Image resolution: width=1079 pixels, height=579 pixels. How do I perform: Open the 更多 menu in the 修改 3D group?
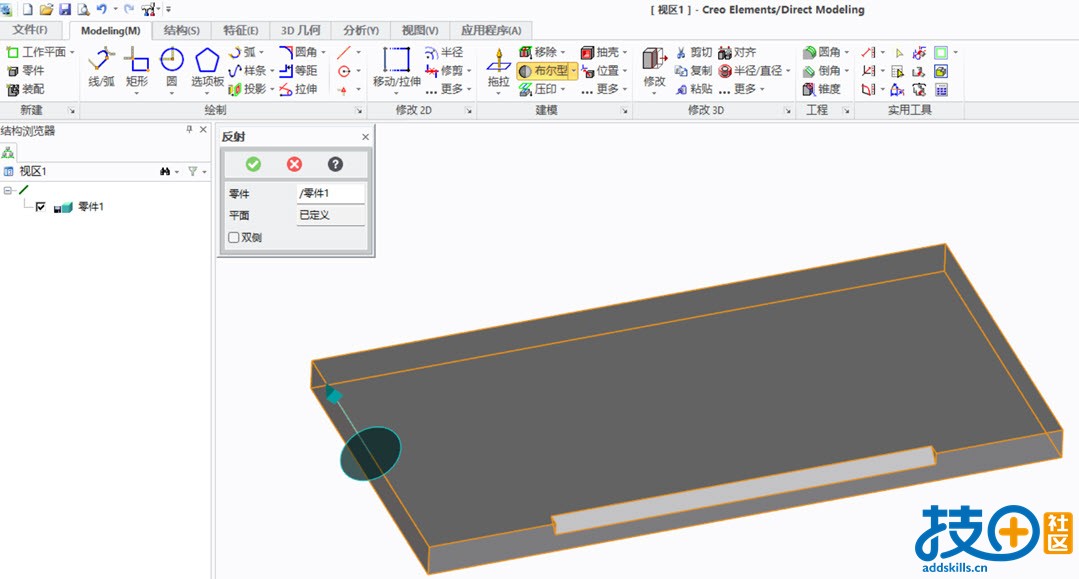pyautogui.click(x=742, y=89)
